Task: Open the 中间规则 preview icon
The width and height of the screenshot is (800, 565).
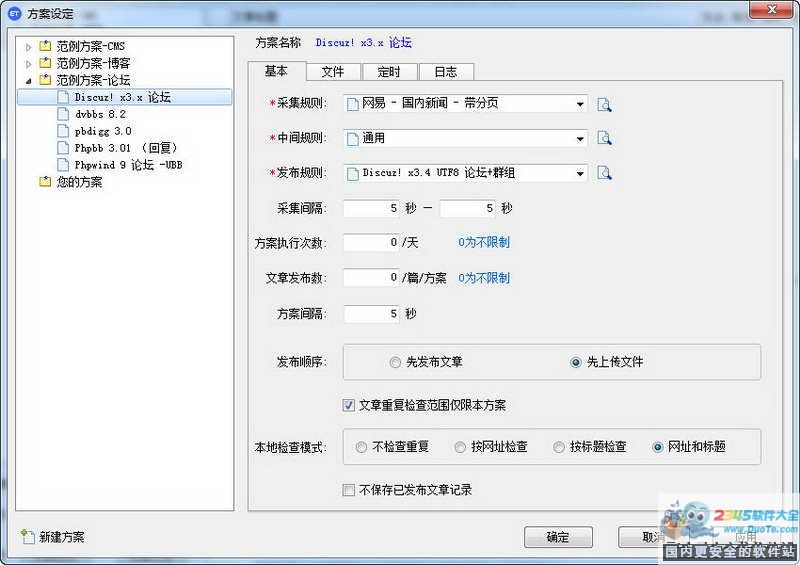Action: pyautogui.click(x=604, y=138)
